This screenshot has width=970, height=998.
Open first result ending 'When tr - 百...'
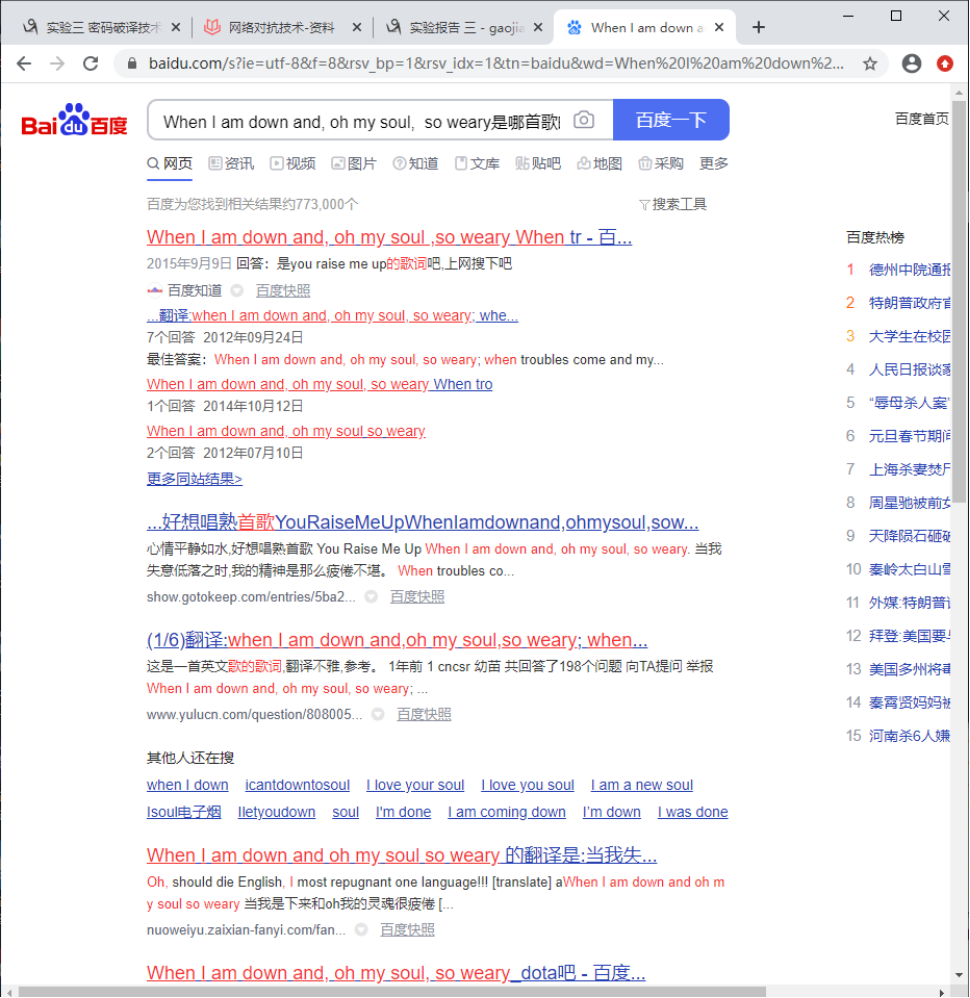click(x=389, y=237)
